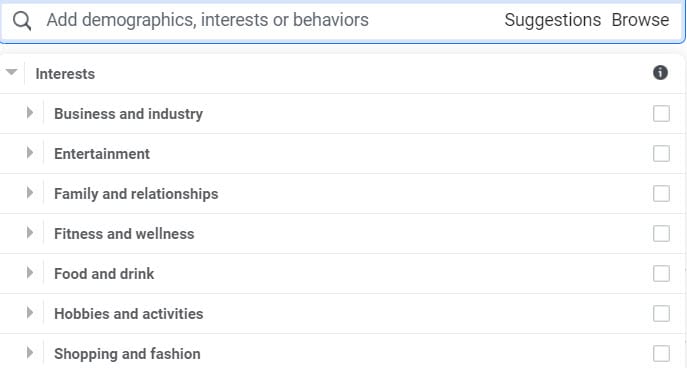Expand the Entertainment category arrow

[x=30, y=153]
